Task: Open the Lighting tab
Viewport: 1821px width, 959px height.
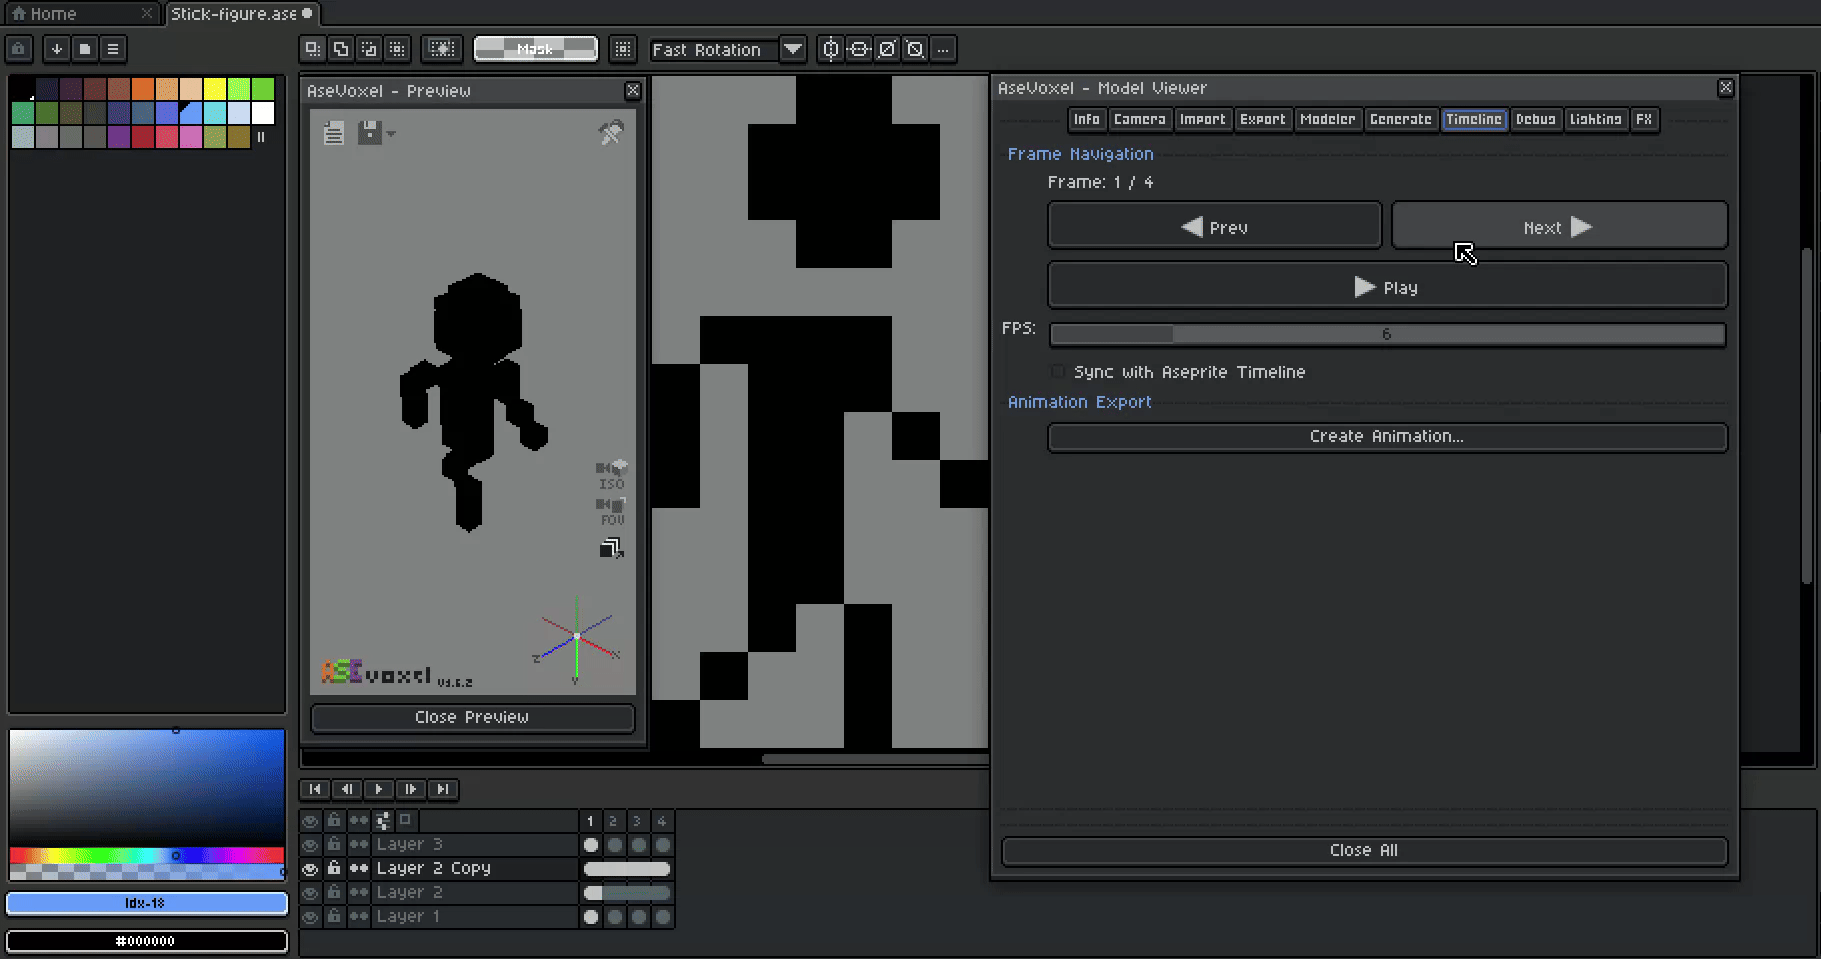Action: pos(1595,119)
